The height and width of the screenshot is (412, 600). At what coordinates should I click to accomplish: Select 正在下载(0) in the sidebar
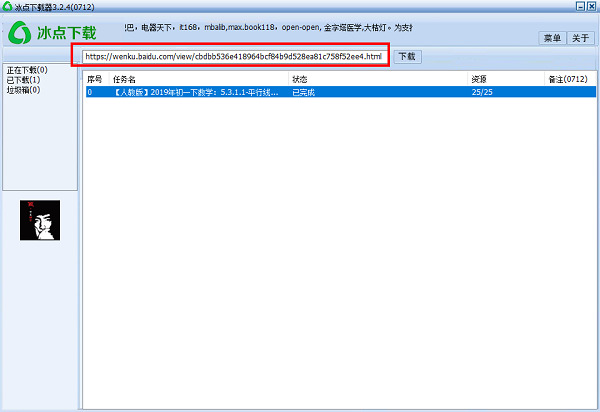click(27, 70)
